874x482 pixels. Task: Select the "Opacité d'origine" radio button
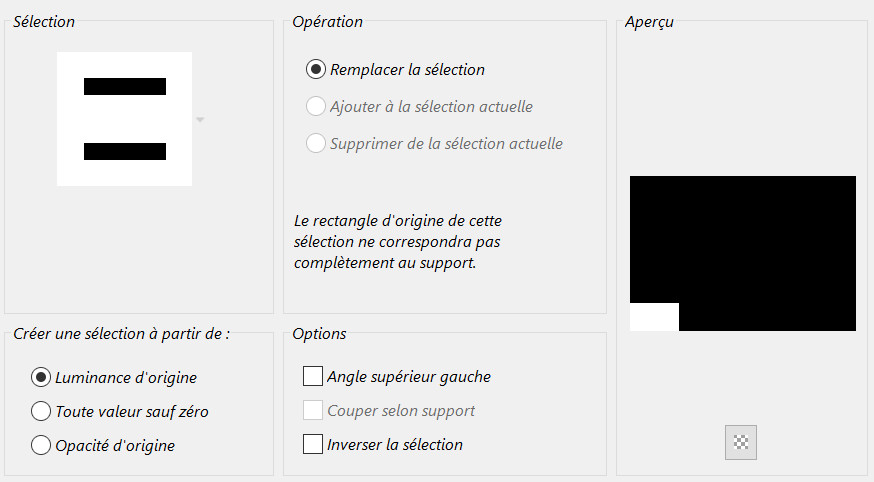tap(41, 446)
